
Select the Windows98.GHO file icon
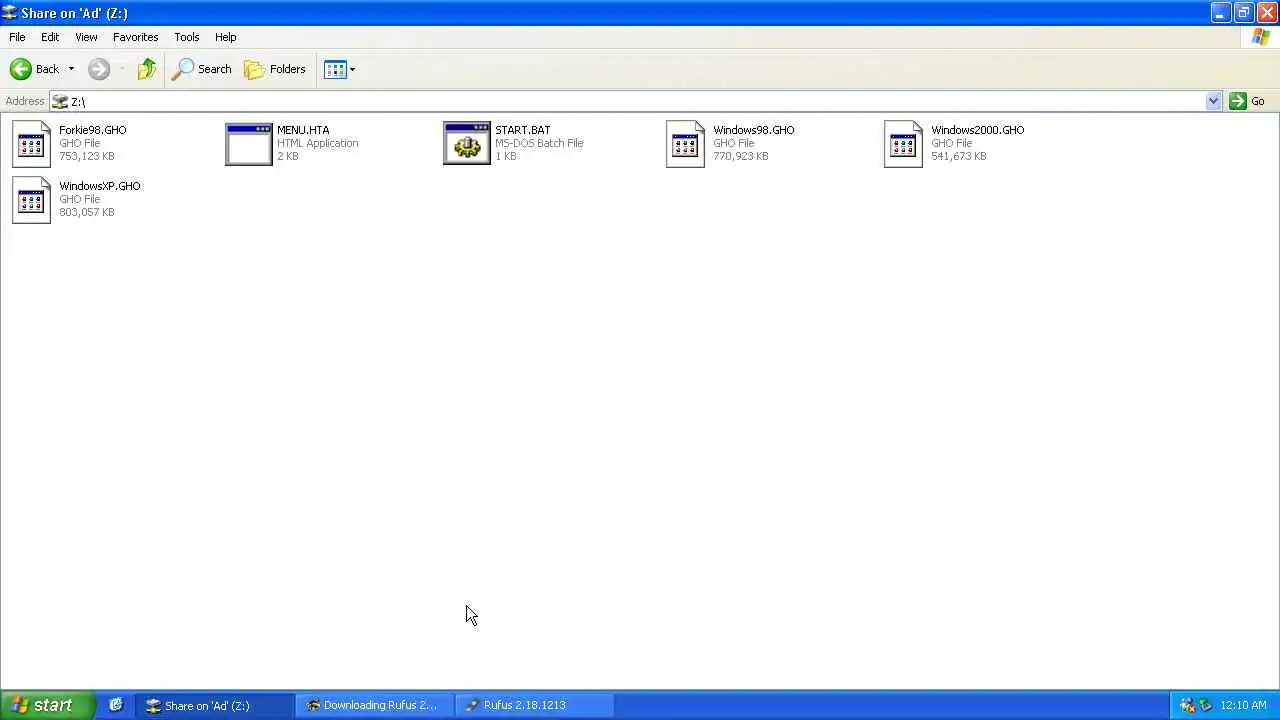click(685, 143)
